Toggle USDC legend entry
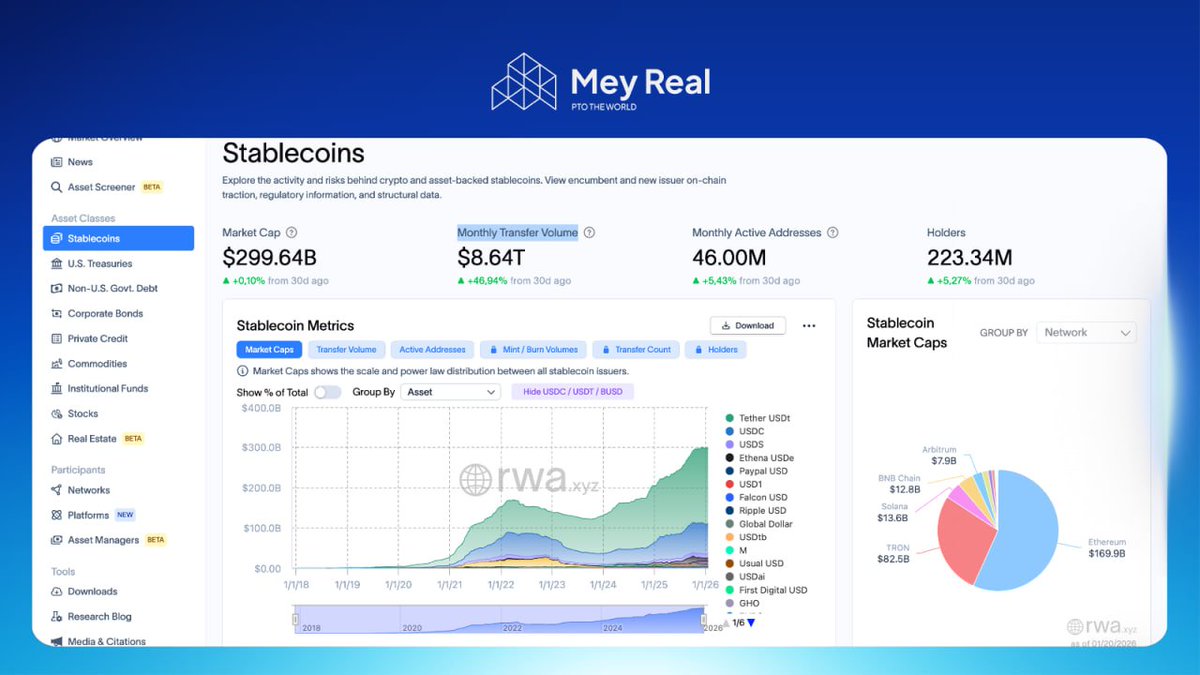The width and height of the screenshot is (1200, 675). pyautogui.click(x=745, y=431)
